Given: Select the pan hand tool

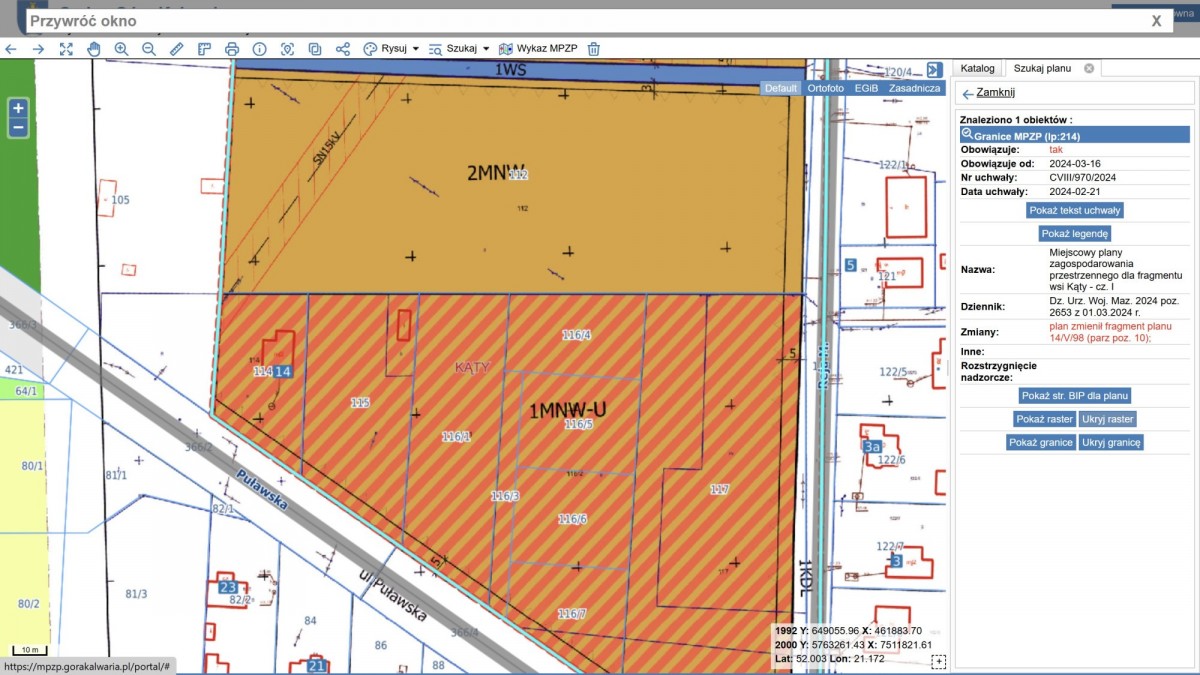Looking at the screenshot, I should [94, 49].
